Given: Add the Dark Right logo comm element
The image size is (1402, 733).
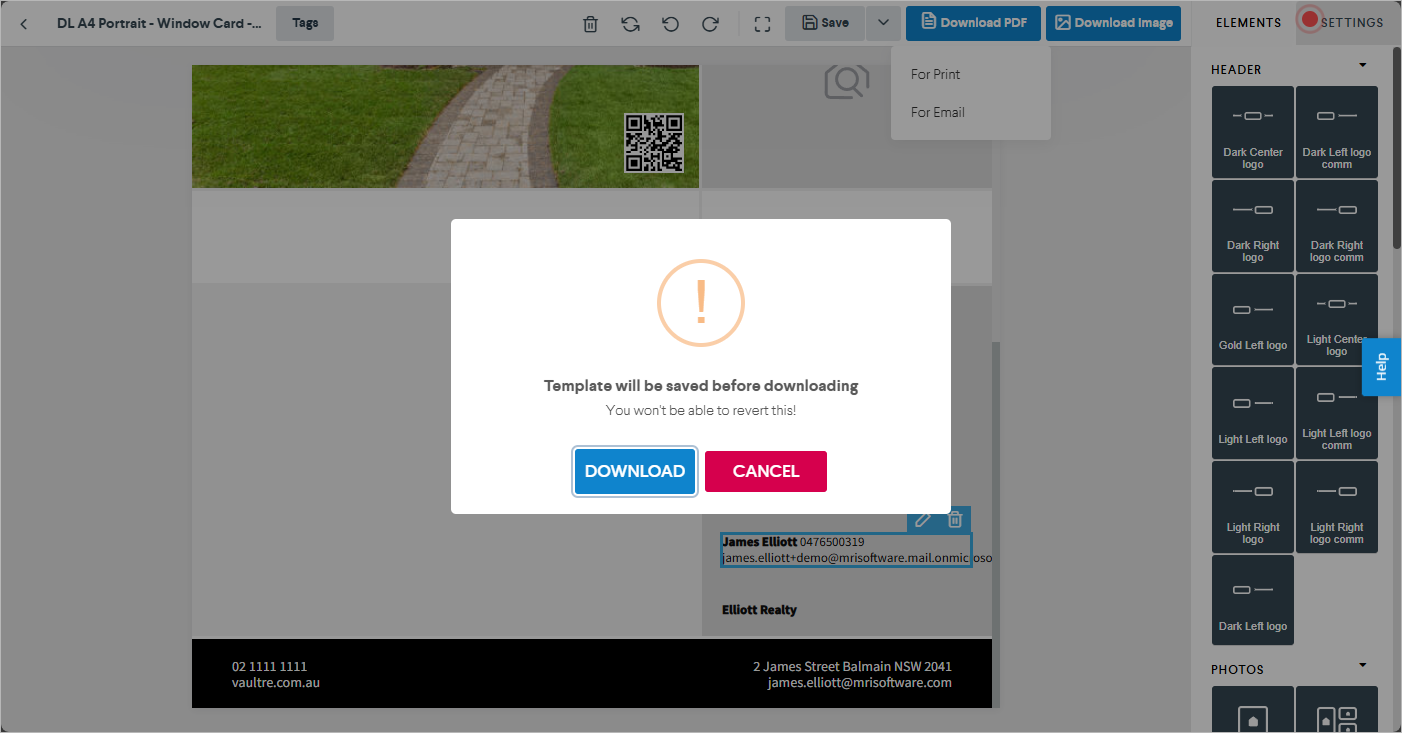Looking at the screenshot, I should (1337, 226).
